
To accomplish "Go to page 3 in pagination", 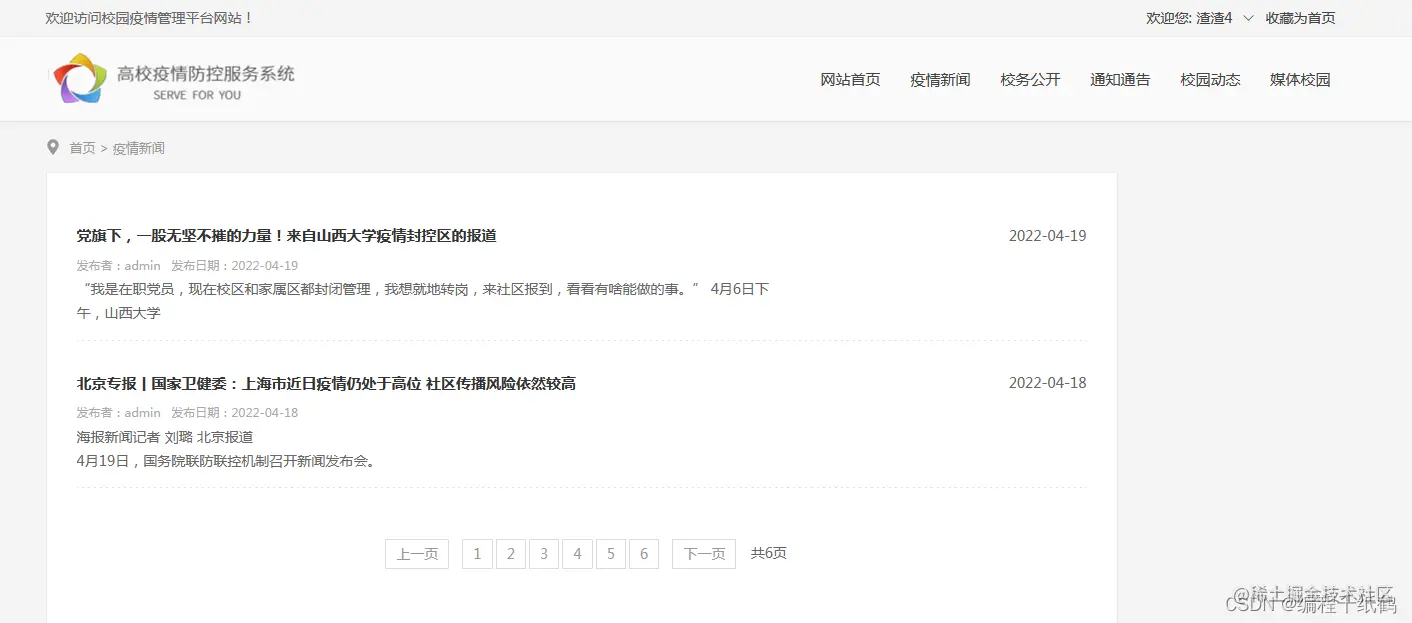I will click(543, 554).
